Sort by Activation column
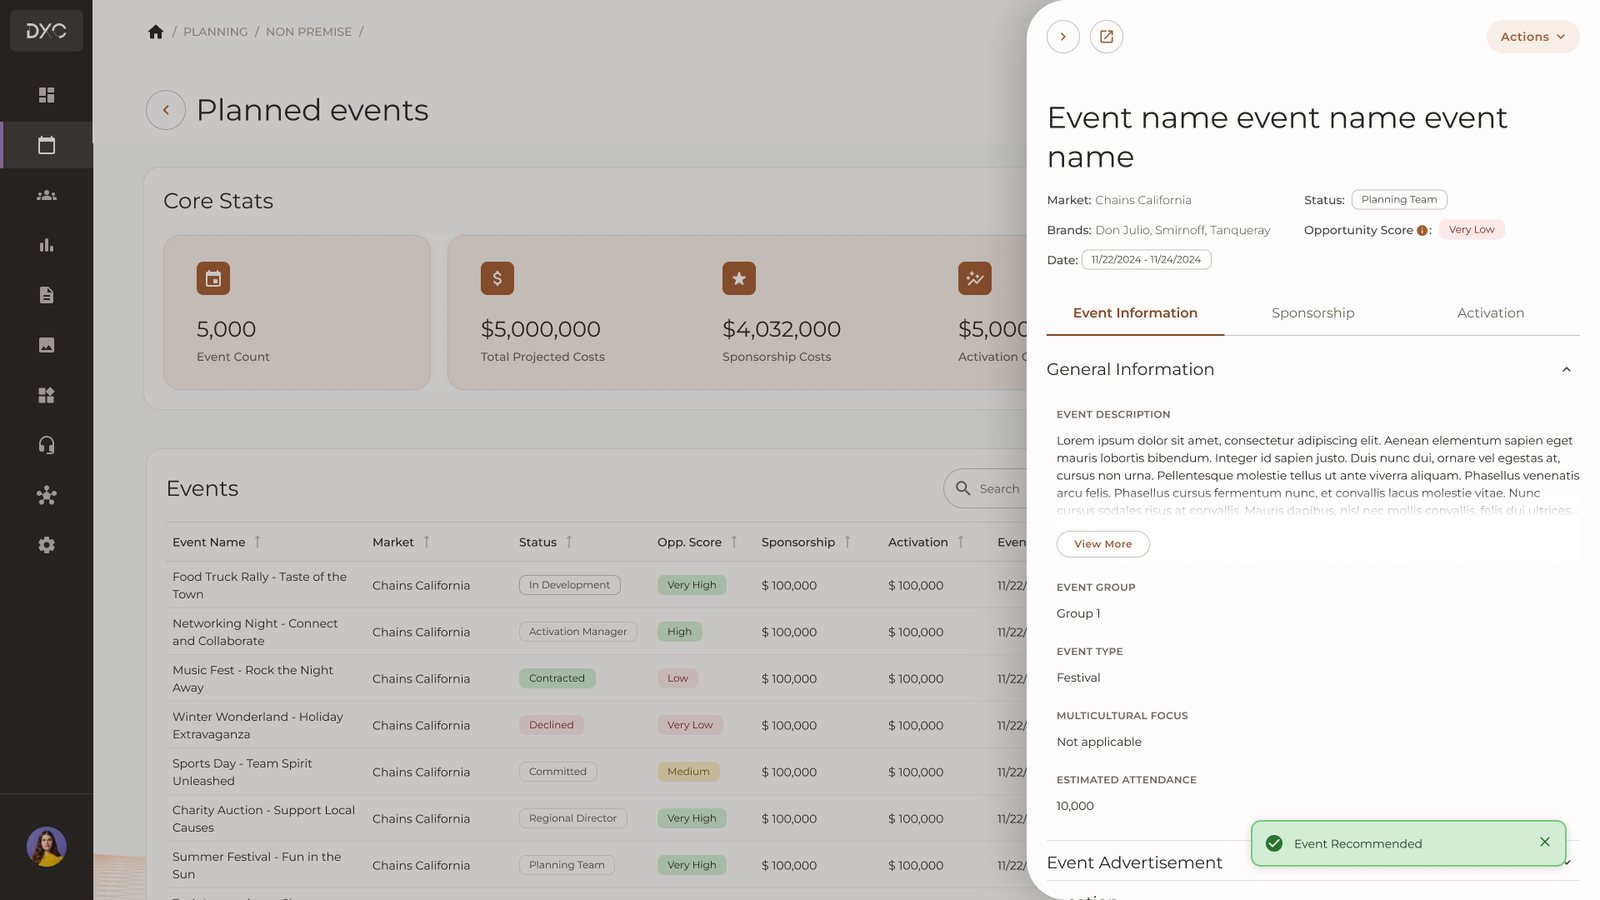This screenshot has width=1600, height=900. click(961, 541)
